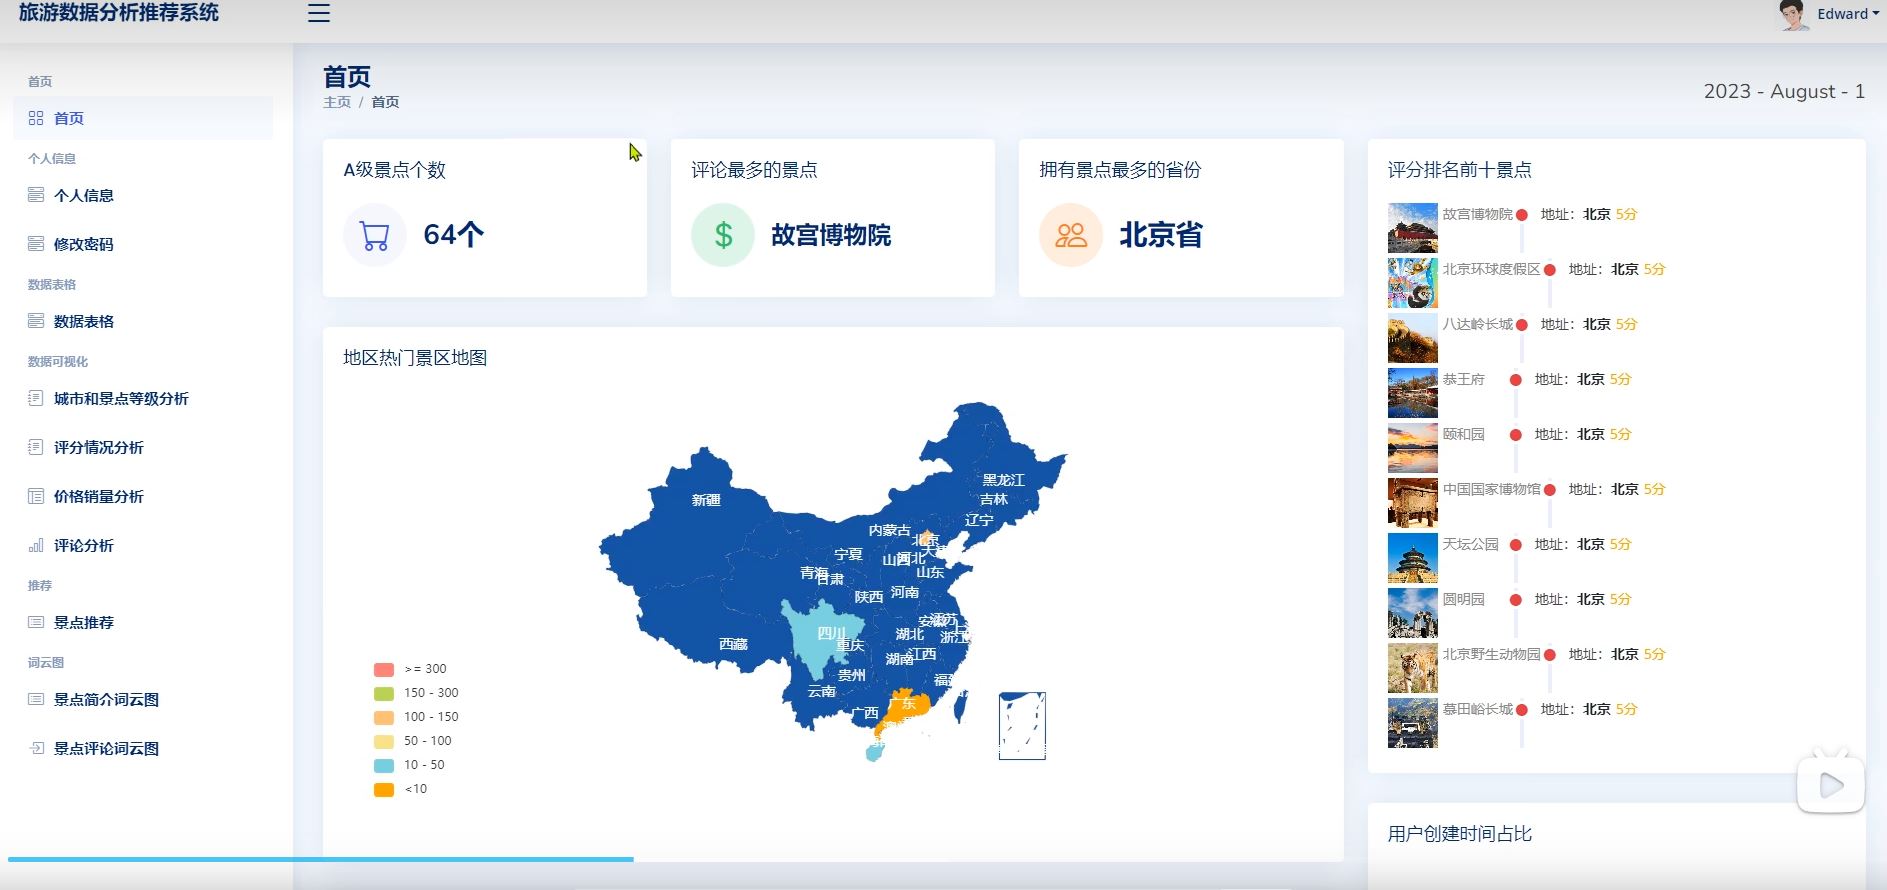Toggle the <10 legend swatch
The width and height of the screenshot is (1887, 890).
coord(384,789)
